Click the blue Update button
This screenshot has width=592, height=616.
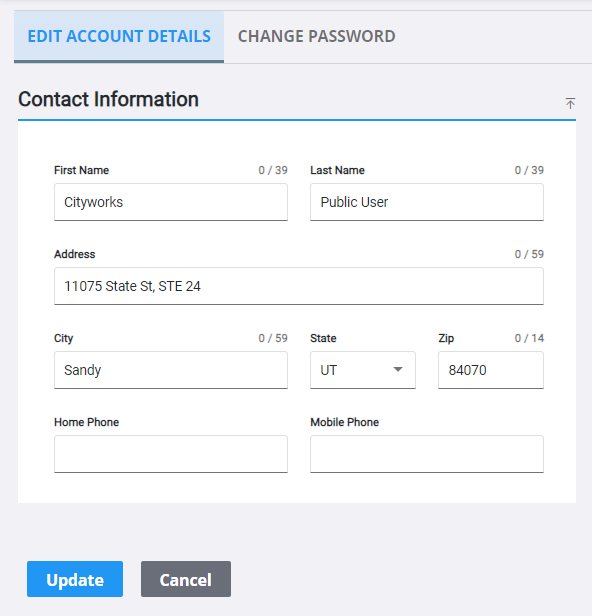[x=75, y=579]
